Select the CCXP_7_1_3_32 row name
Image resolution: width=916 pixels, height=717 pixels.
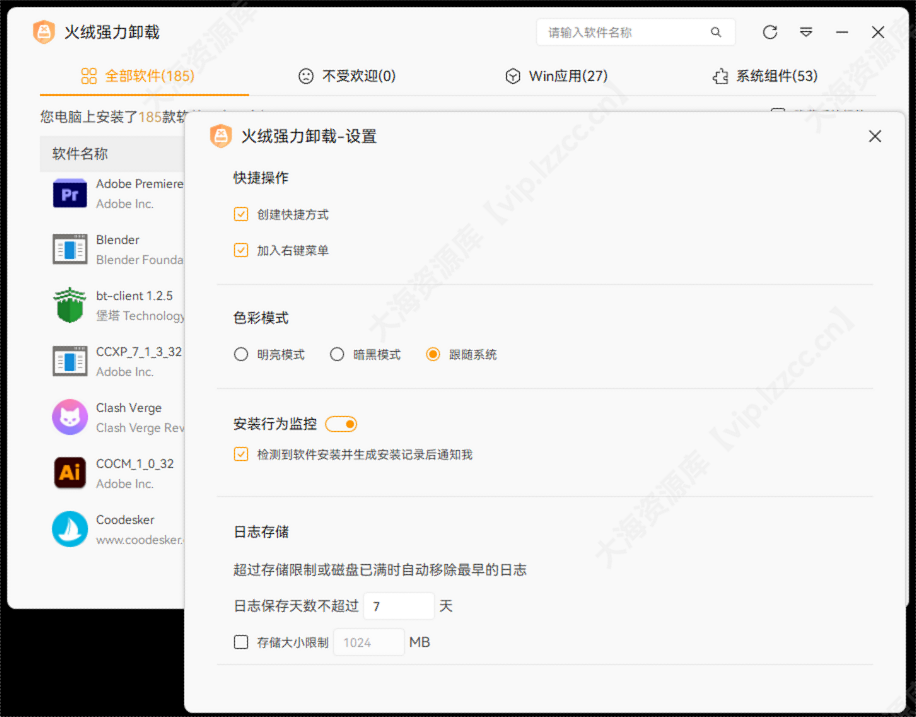pos(139,352)
